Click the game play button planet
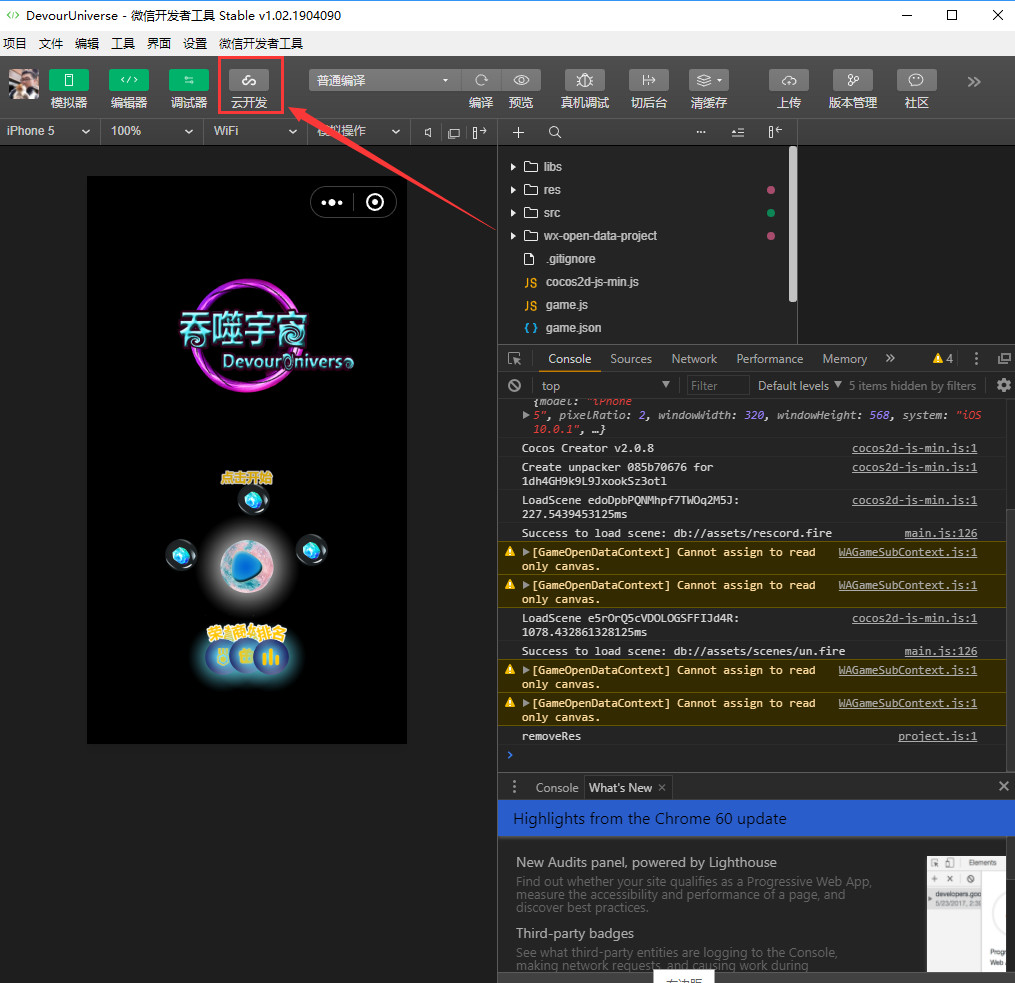 pyautogui.click(x=247, y=566)
